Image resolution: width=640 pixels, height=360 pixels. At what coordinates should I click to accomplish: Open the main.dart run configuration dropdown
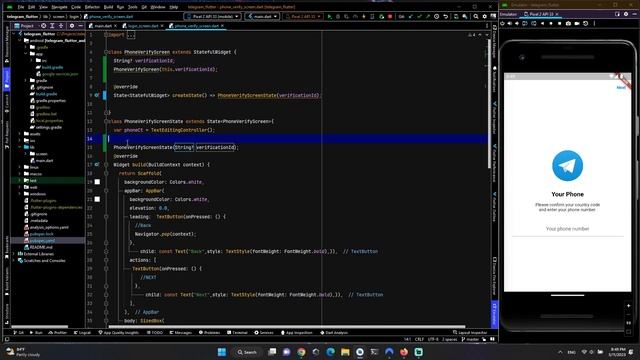point(262,16)
